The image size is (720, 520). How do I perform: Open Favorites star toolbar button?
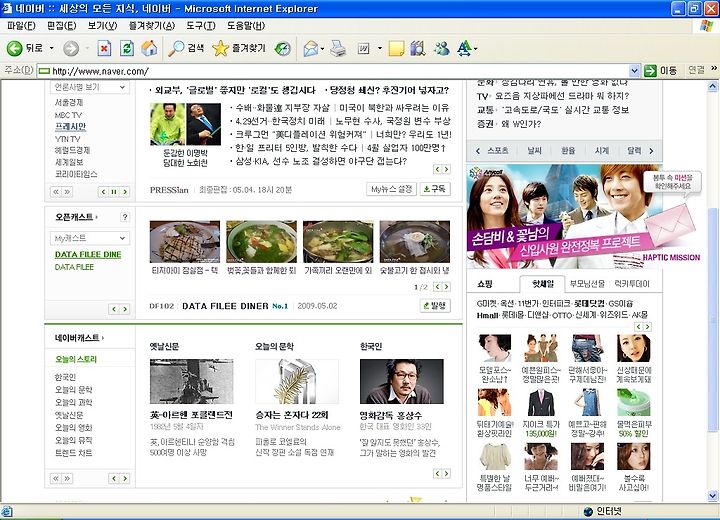click(x=239, y=48)
